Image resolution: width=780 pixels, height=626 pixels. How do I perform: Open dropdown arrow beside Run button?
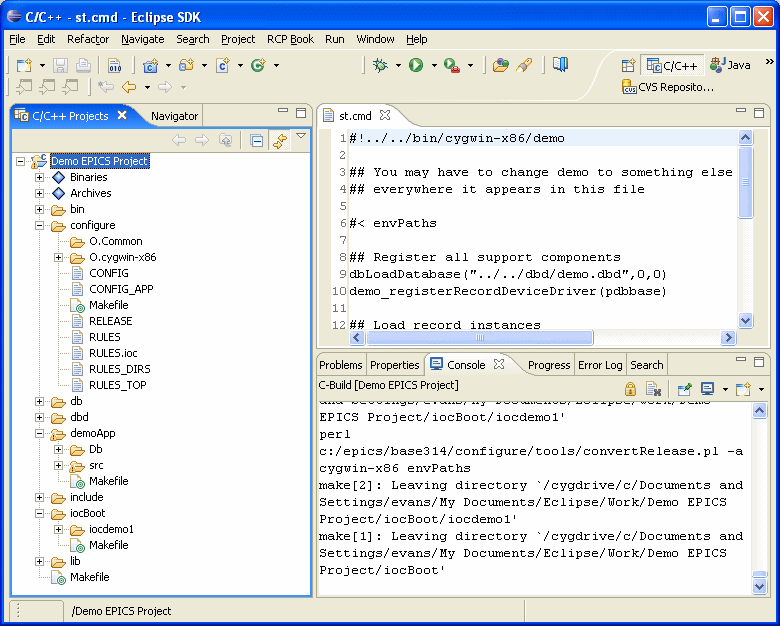click(x=434, y=65)
